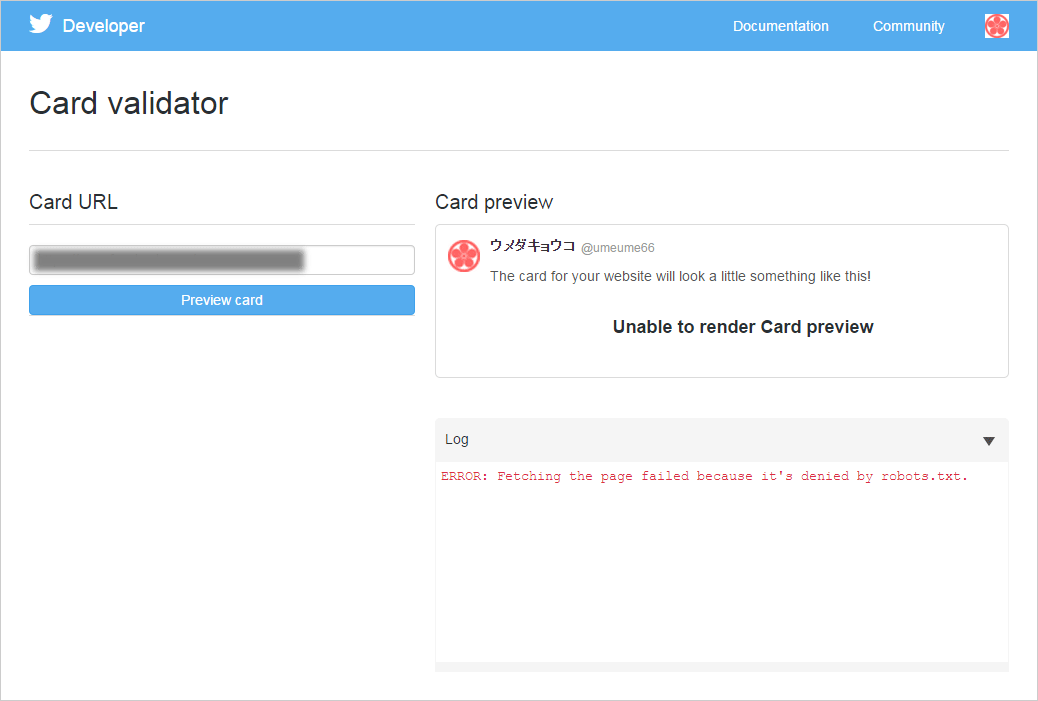The image size is (1038, 701).
Task: Click the Developer header link
Action: click(103, 26)
